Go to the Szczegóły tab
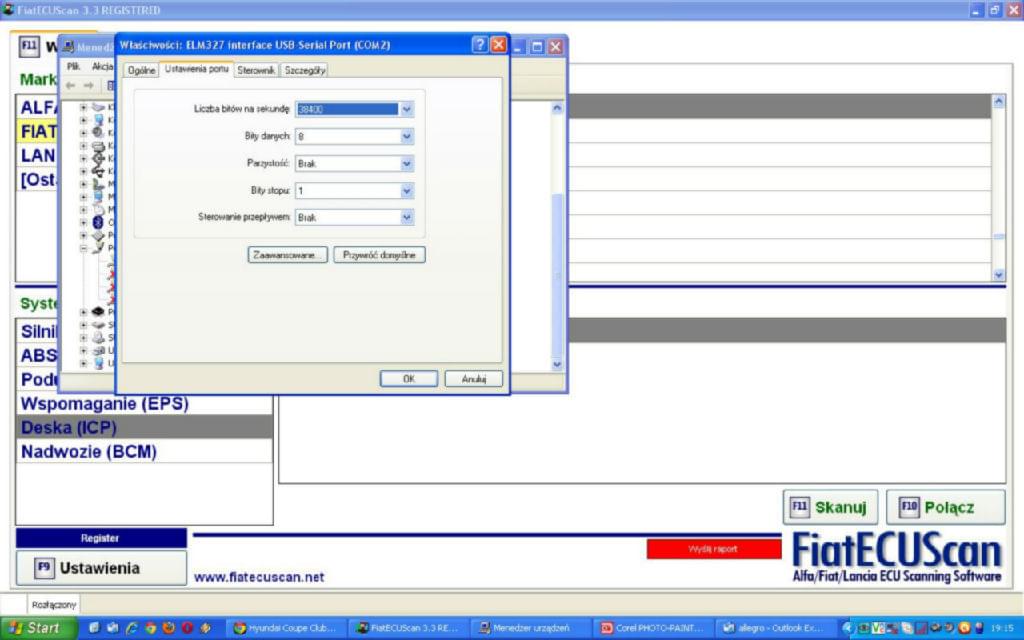This screenshot has height=640, width=1024. (305, 70)
